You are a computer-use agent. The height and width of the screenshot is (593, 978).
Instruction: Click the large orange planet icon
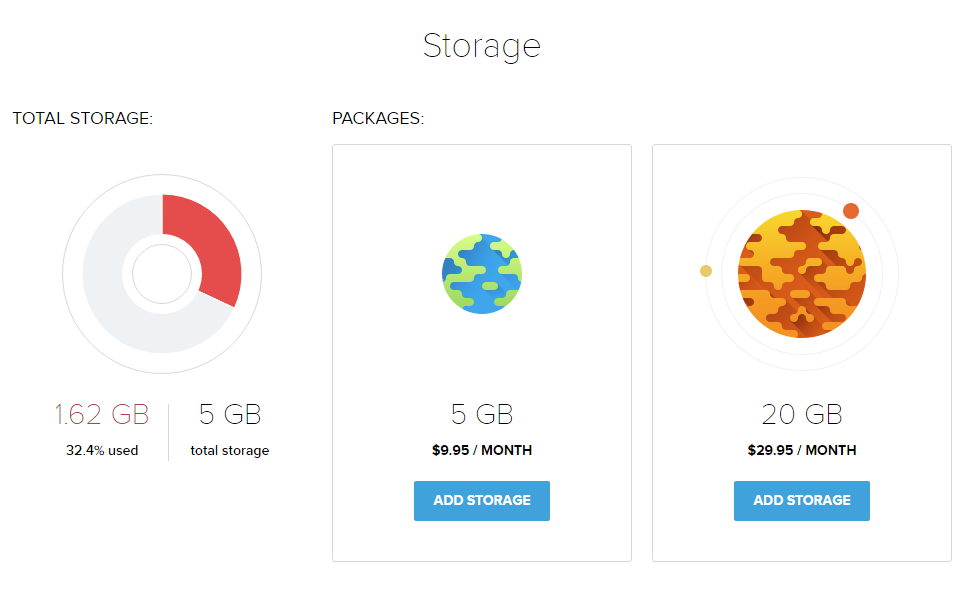tap(802, 274)
